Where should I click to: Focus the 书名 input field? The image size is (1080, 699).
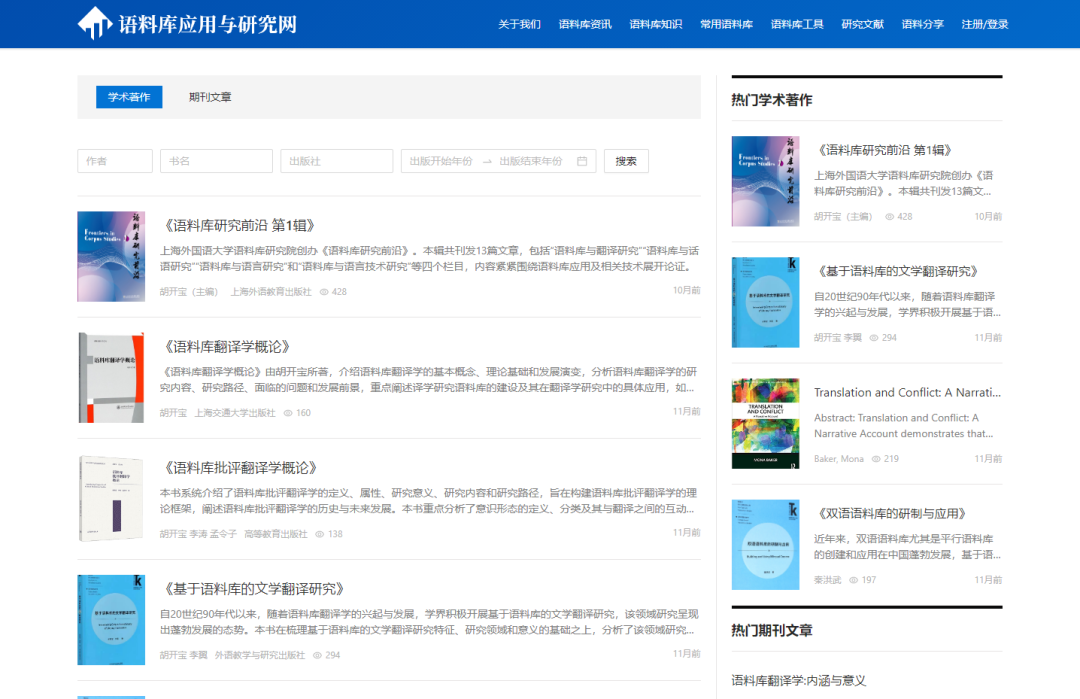click(216, 161)
